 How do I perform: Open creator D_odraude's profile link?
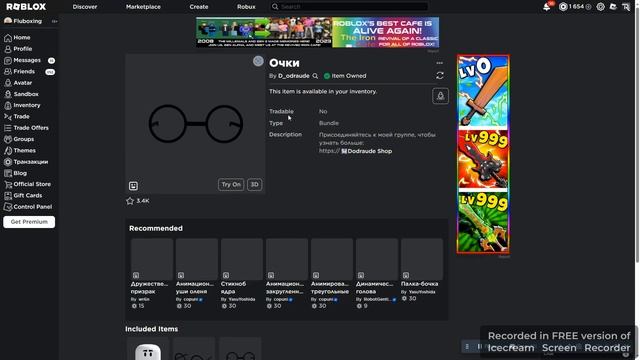point(293,76)
